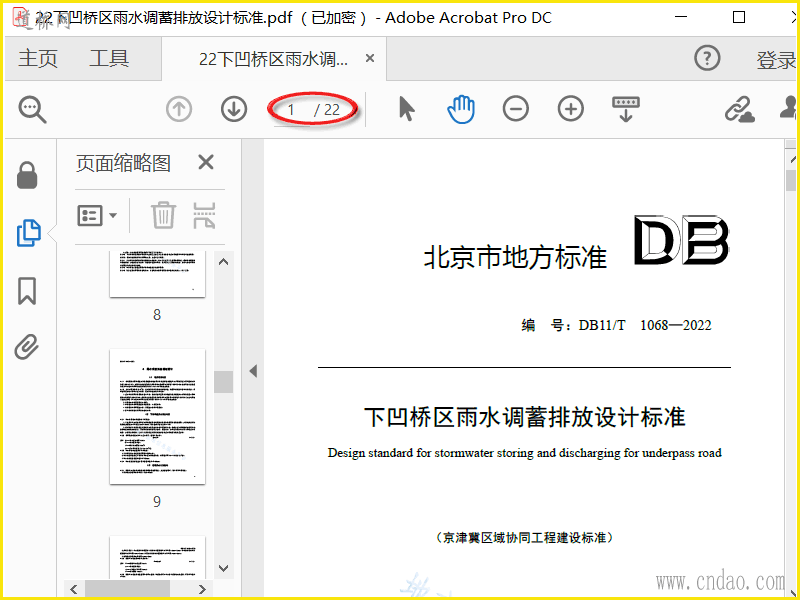Select the arrow selection tool

pos(407,109)
